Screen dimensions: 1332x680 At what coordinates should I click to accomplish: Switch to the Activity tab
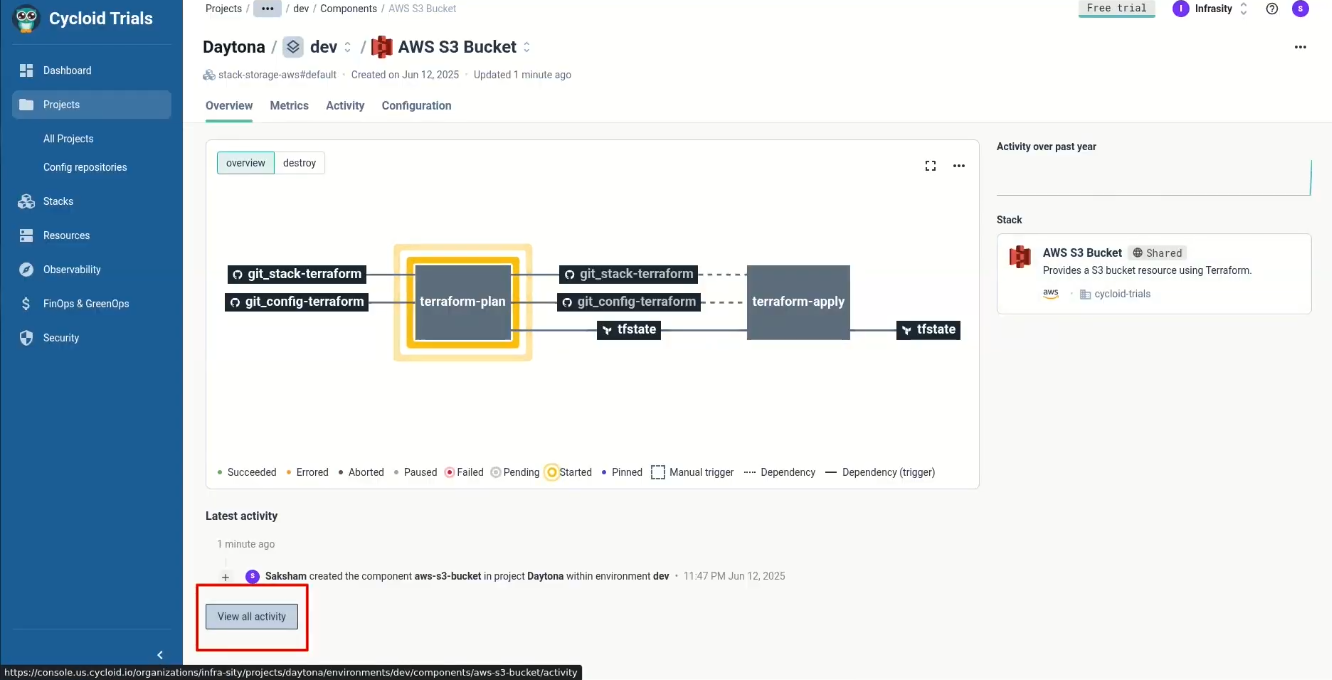click(x=345, y=106)
